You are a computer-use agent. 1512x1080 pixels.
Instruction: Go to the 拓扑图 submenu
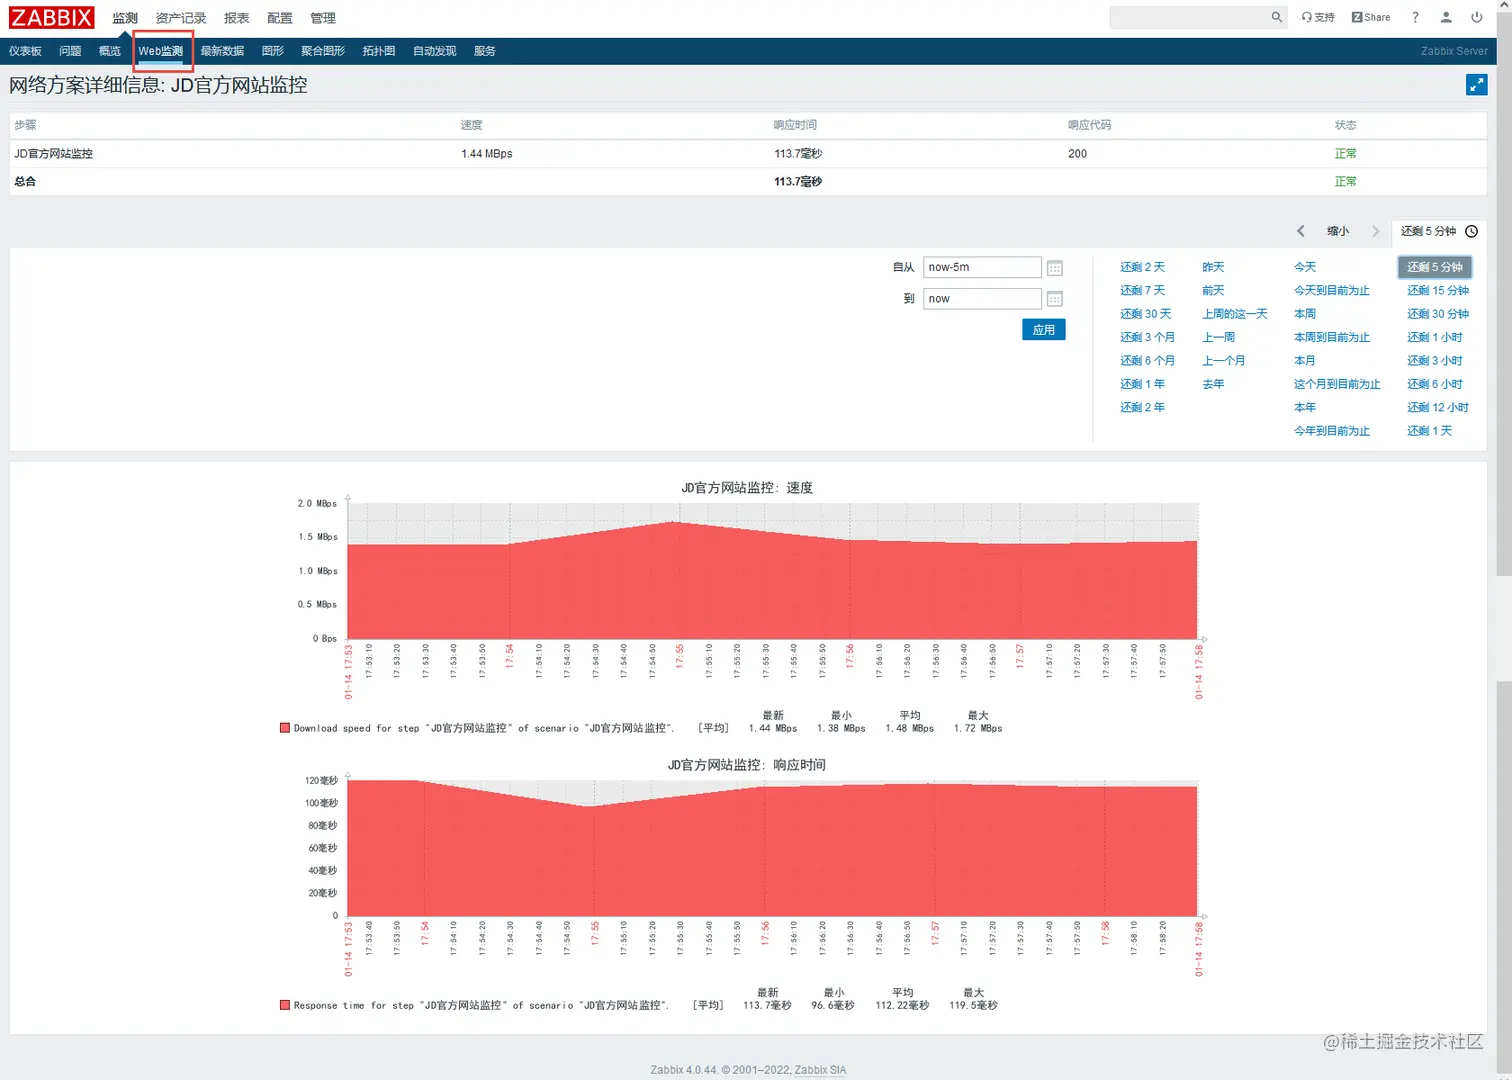(x=379, y=51)
